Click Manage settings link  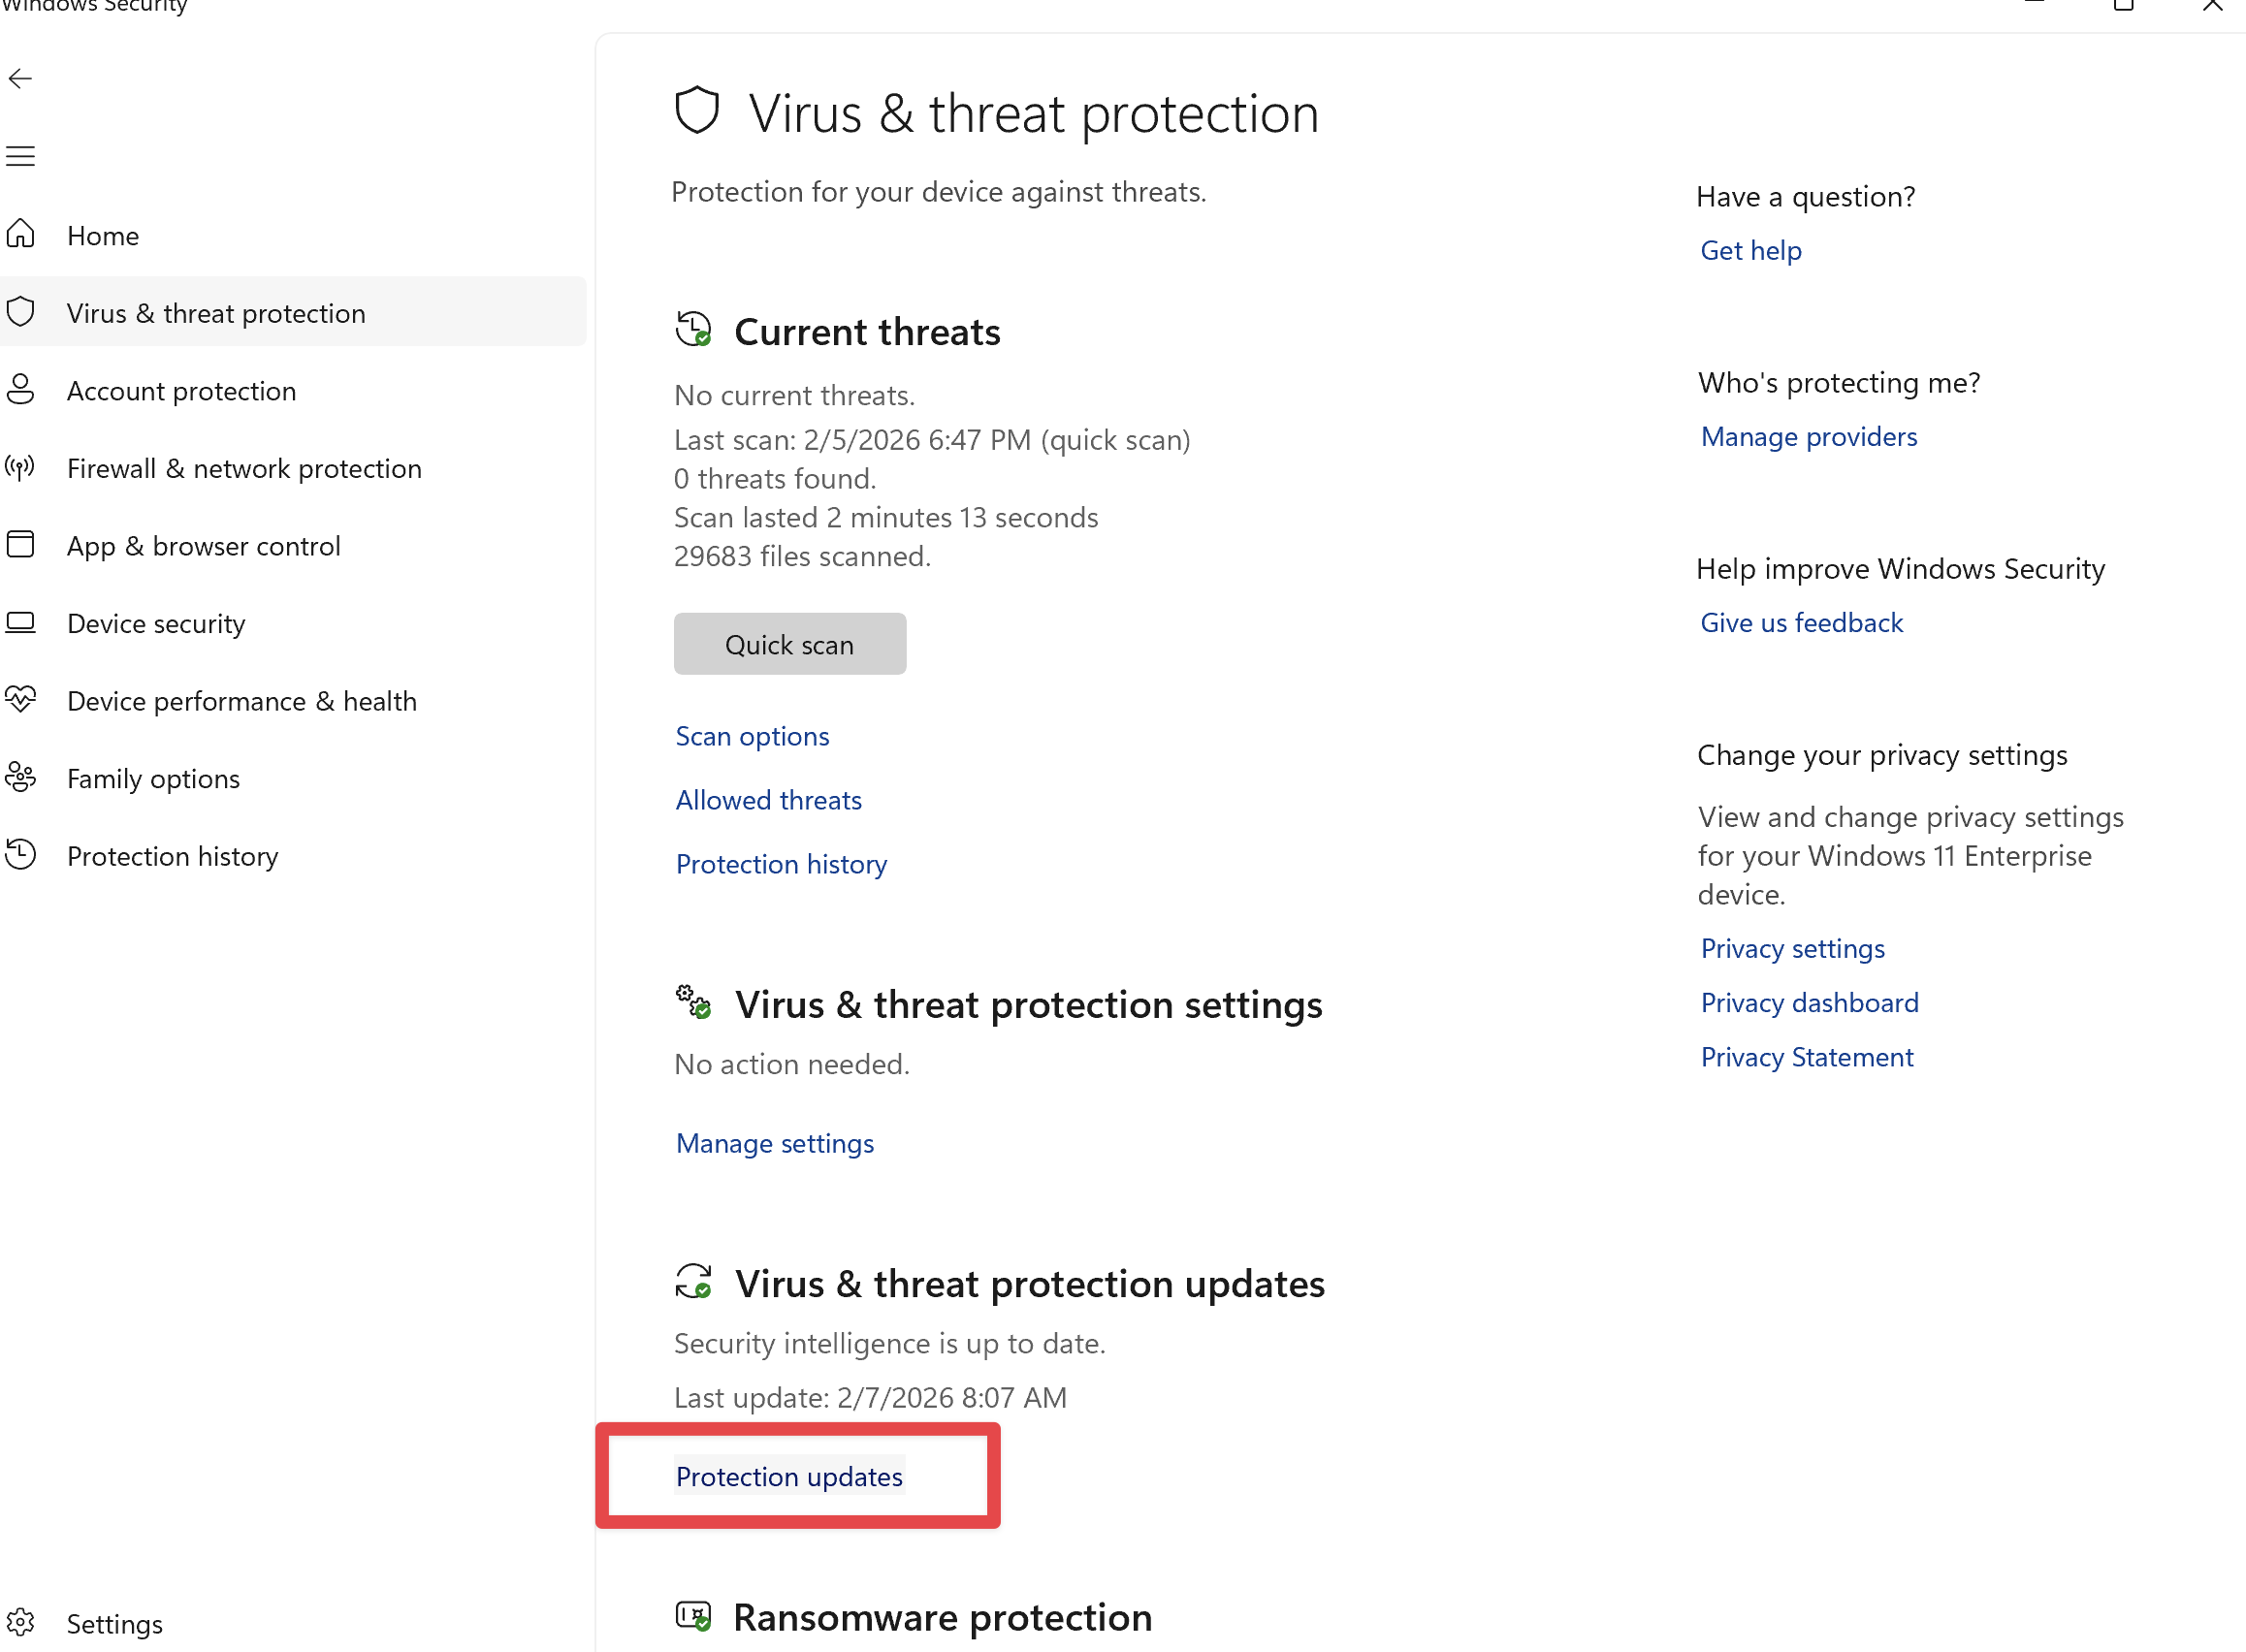pyautogui.click(x=774, y=1143)
